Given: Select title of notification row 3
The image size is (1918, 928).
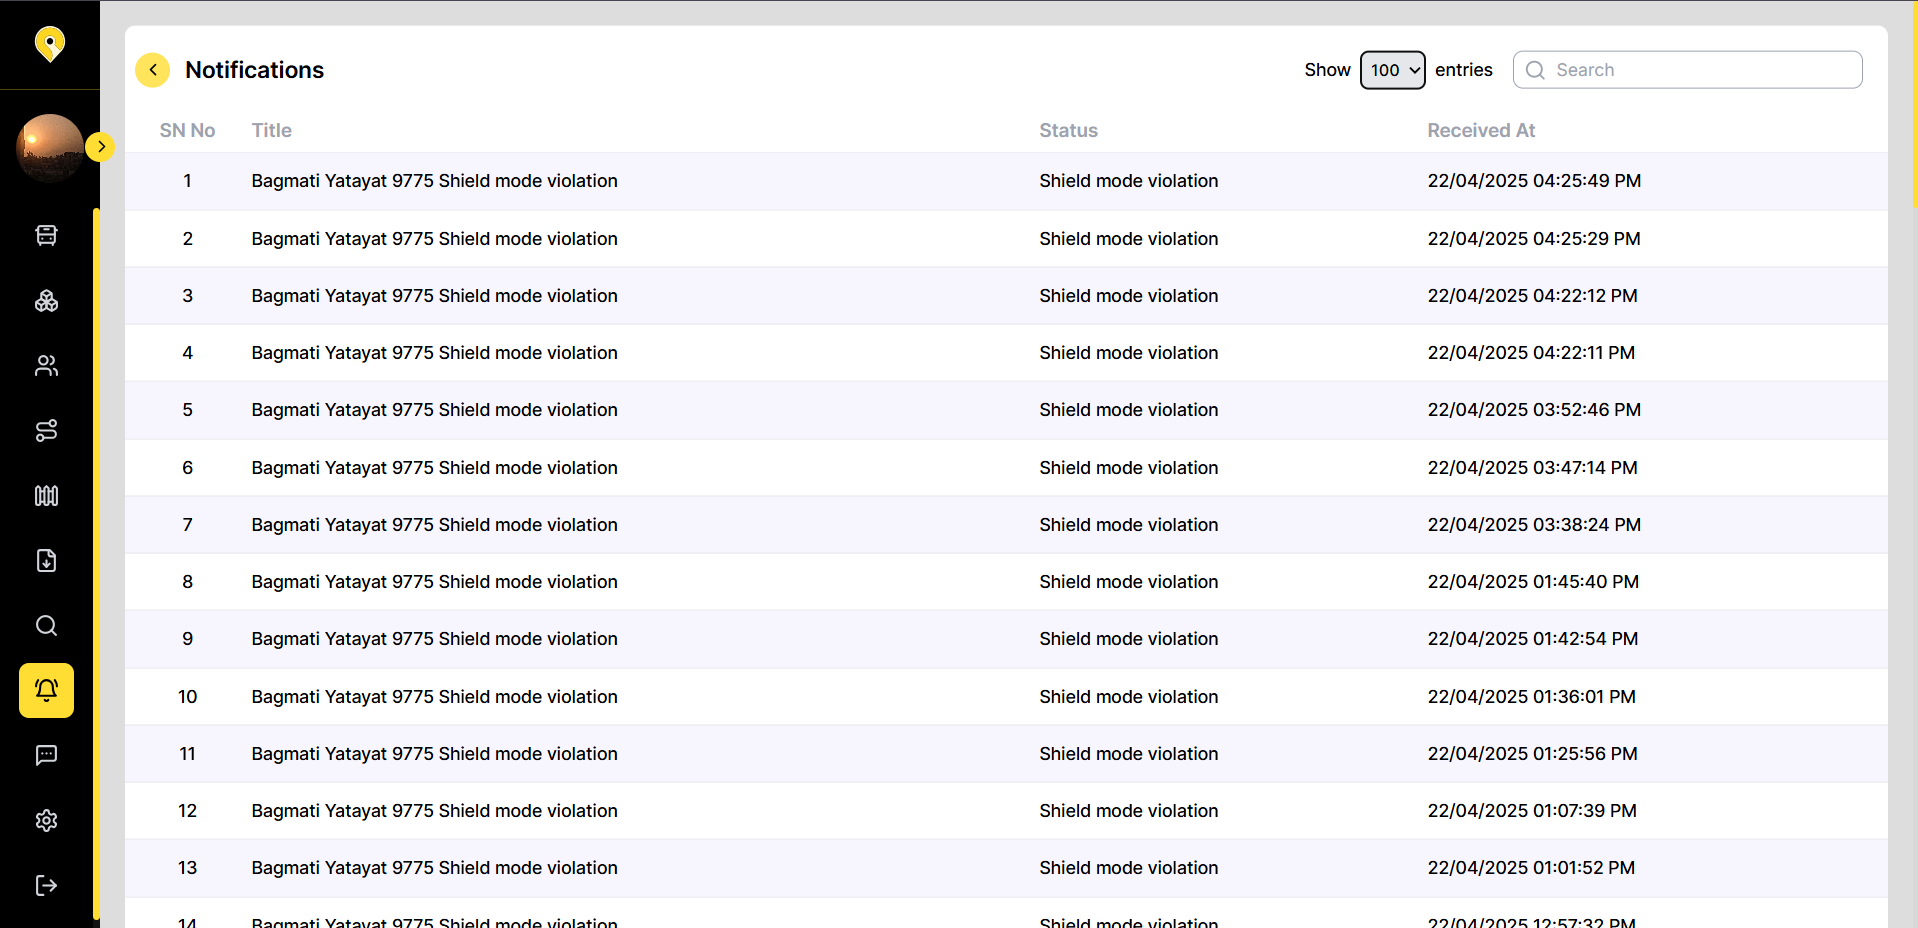Looking at the screenshot, I should [x=434, y=296].
